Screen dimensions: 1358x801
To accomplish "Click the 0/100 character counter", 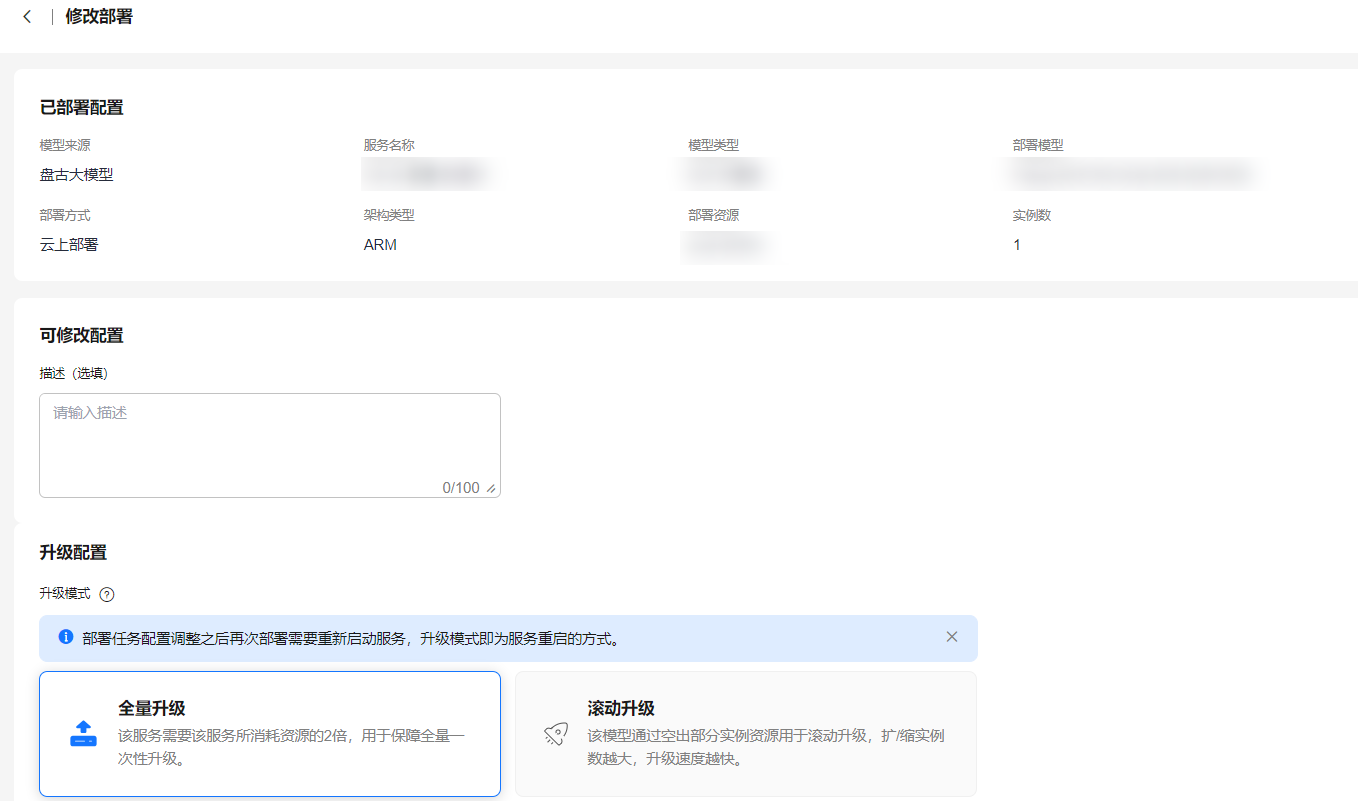I will [460, 488].
